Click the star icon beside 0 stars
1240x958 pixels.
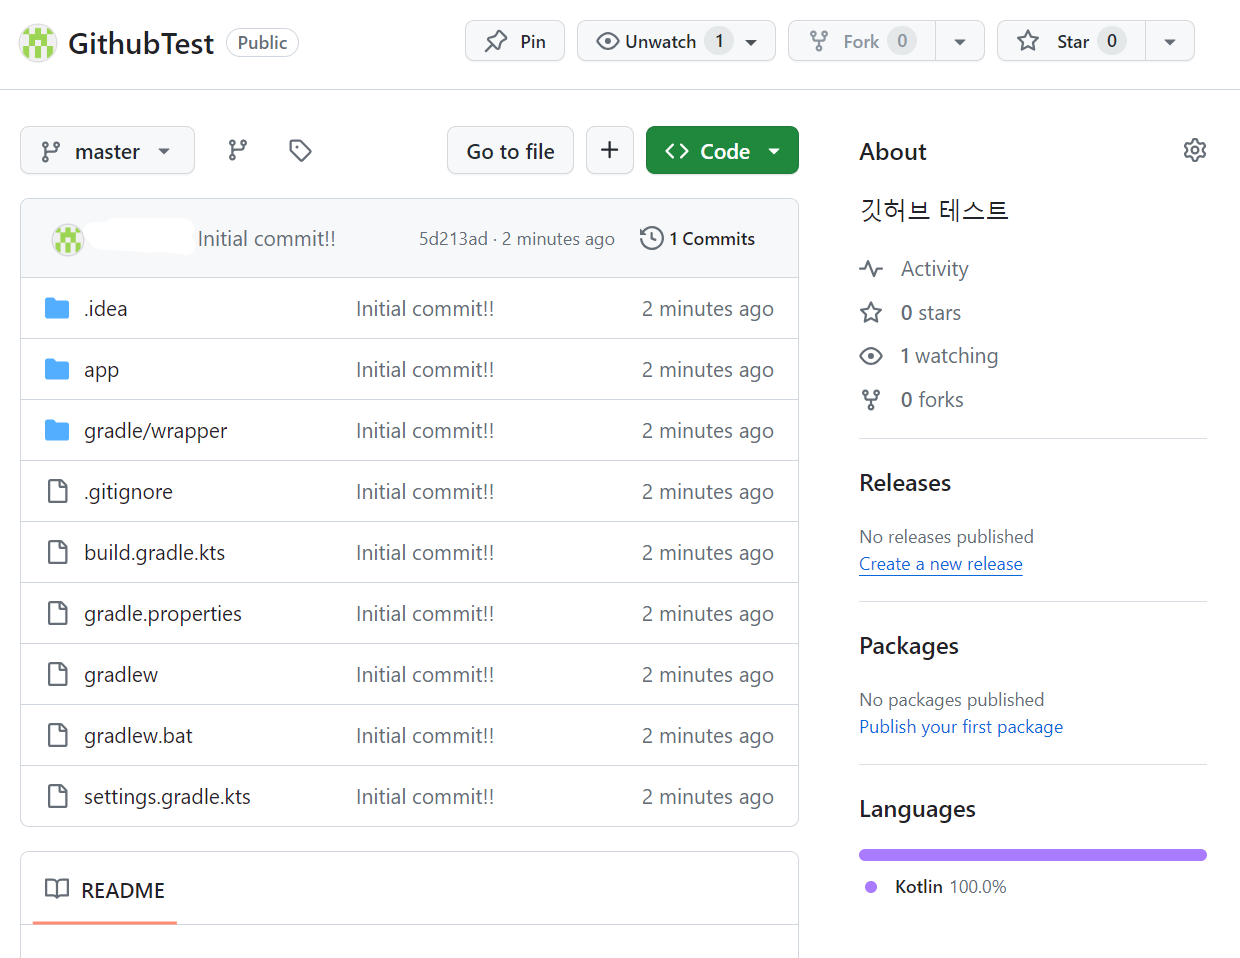(871, 313)
